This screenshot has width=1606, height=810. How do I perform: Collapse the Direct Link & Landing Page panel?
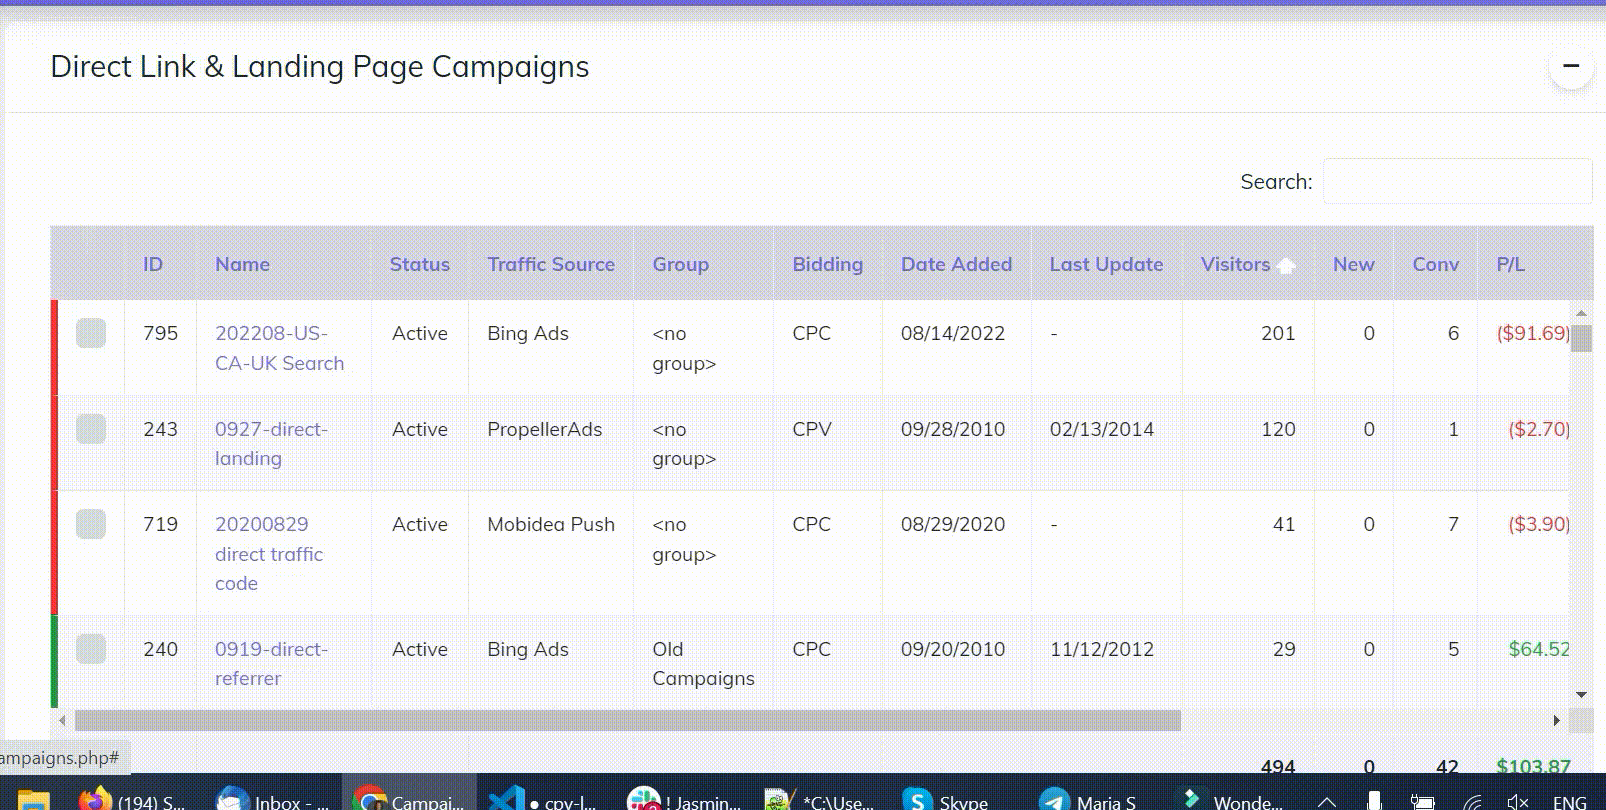point(1570,67)
